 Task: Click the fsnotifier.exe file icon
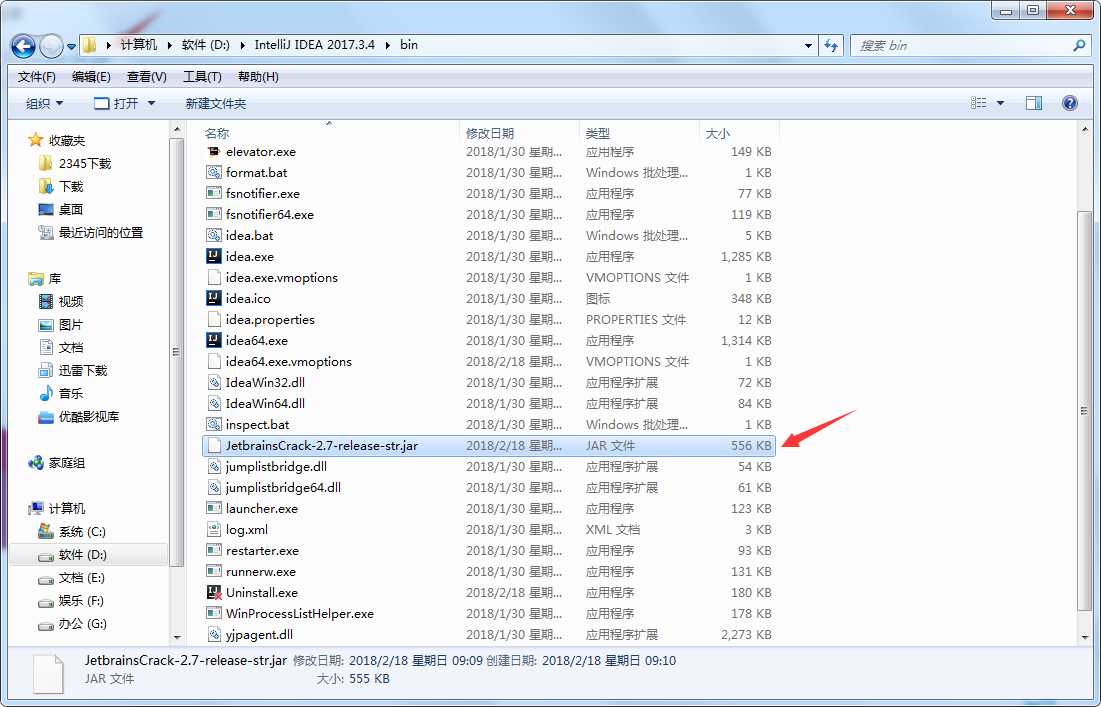click(214, 193)
